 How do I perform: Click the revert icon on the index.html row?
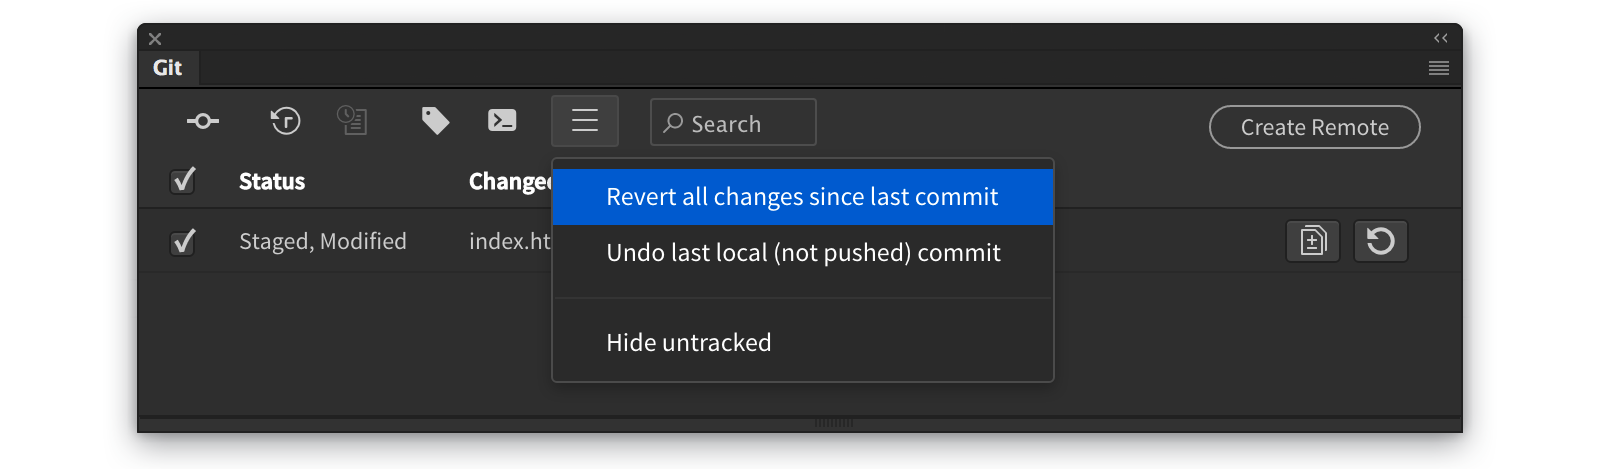[x=1380, y=241]
